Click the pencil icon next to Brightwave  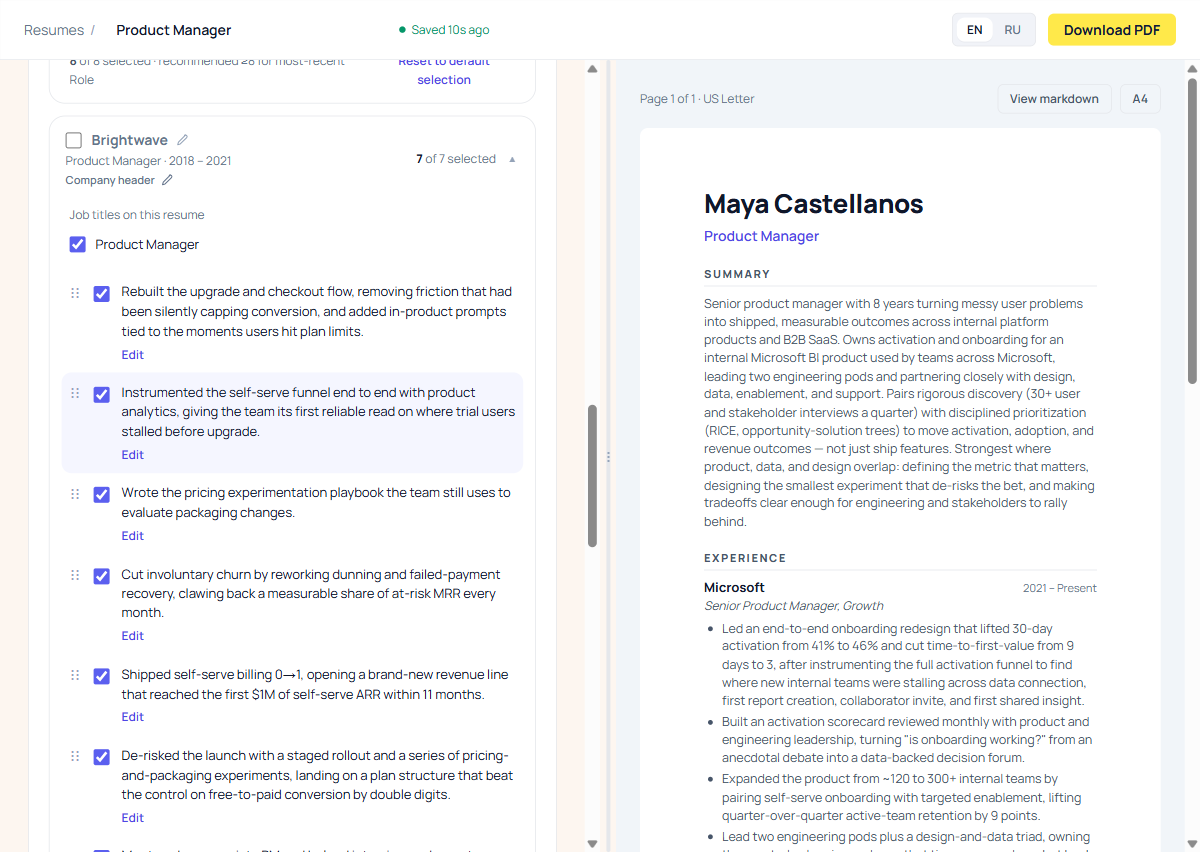(182, 140)
